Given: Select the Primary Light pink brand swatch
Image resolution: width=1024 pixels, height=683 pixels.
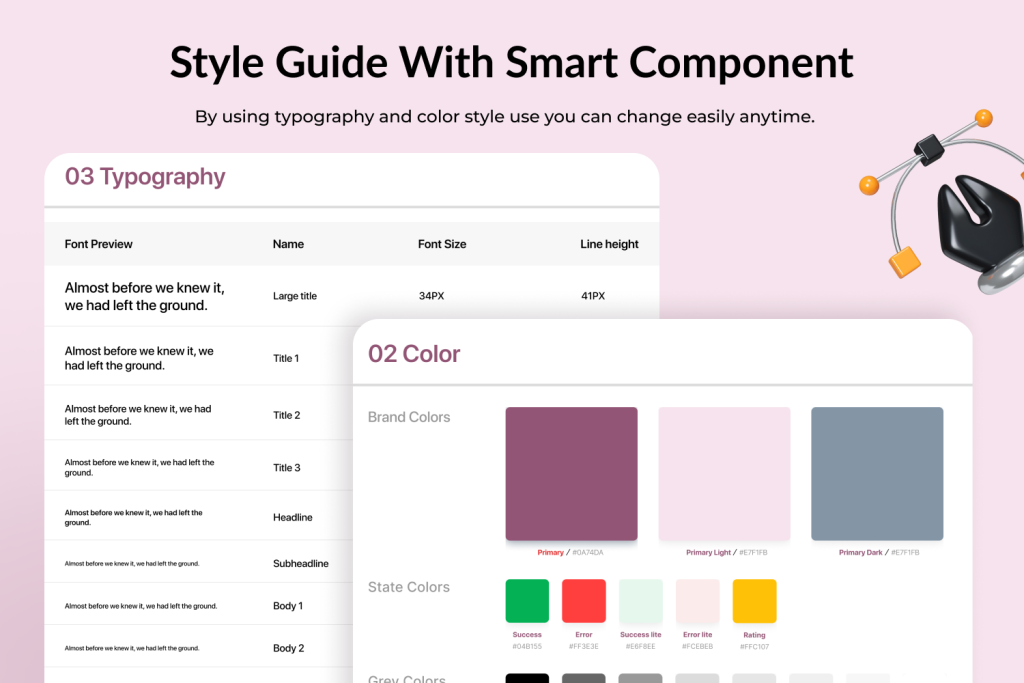Looking at the screenshot, I should (724, 473).
